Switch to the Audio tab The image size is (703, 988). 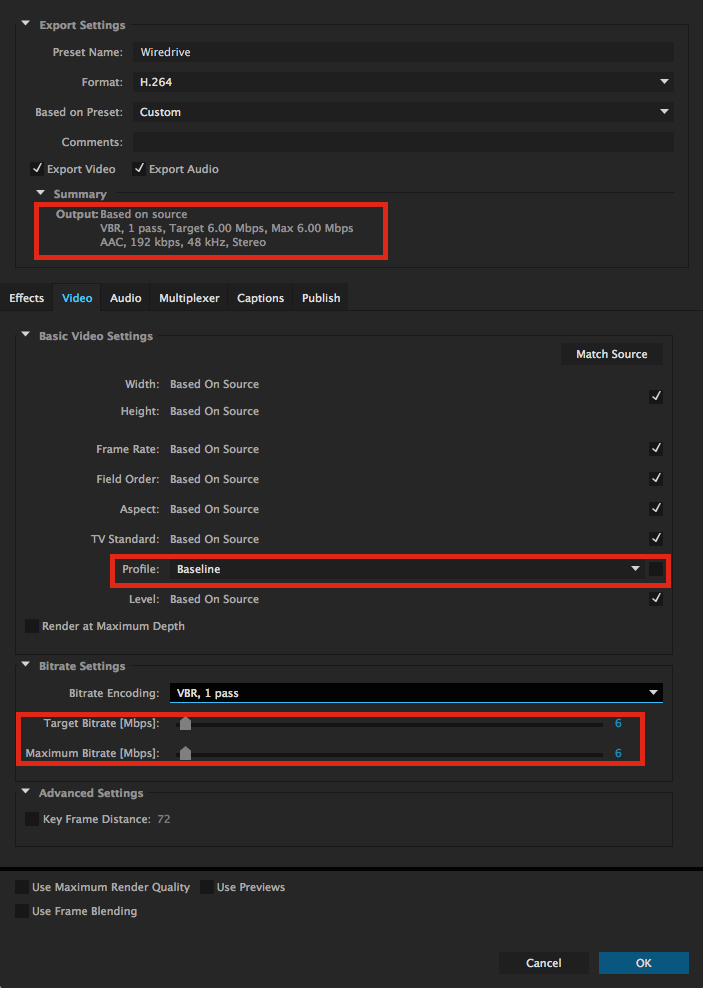pyautogui.click(x=125, y=297)
